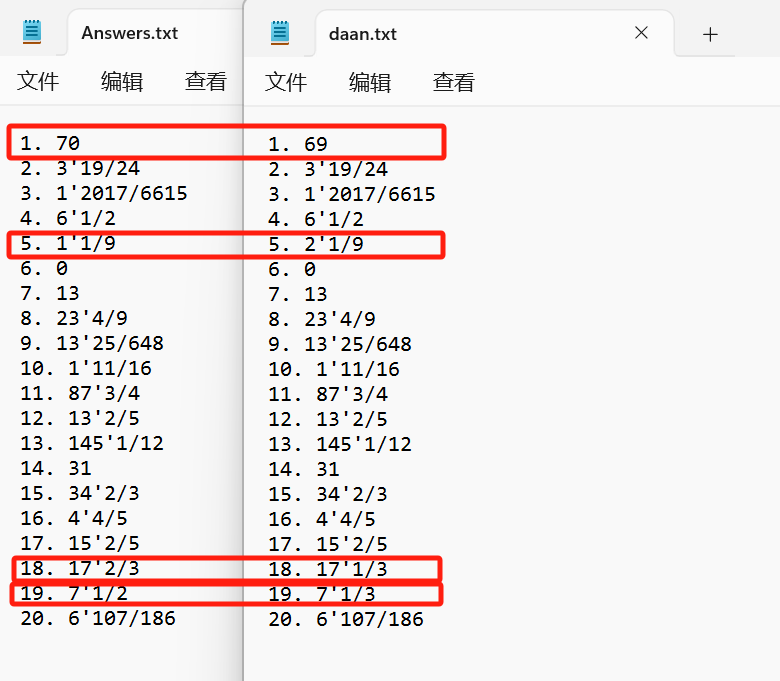Click line '14. 31' in Answers.txt
This screenshot has width=780, height=681.
56,468
